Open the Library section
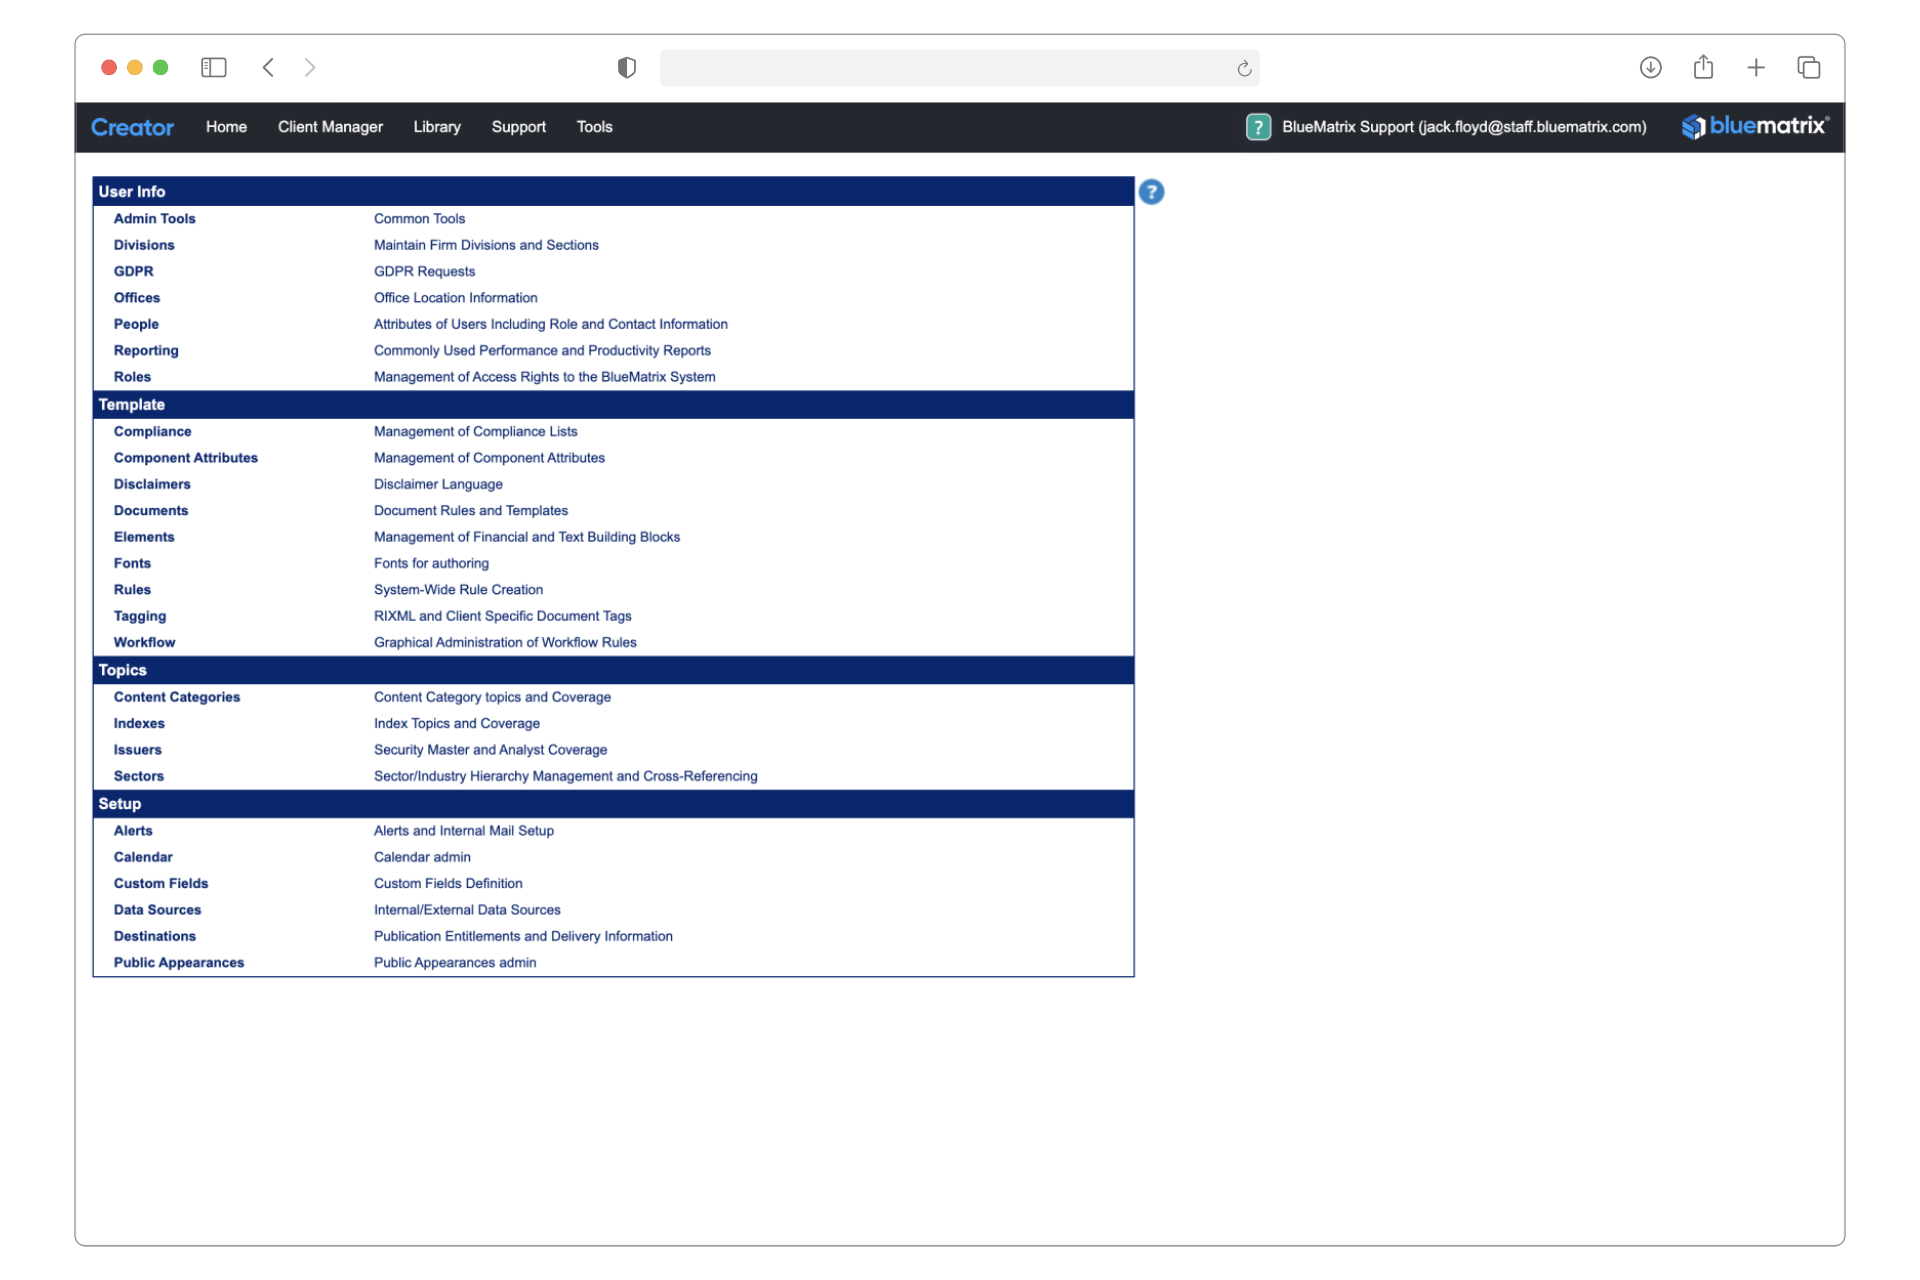Screen dimensions: 1920x1280 (x=436, y=127)
